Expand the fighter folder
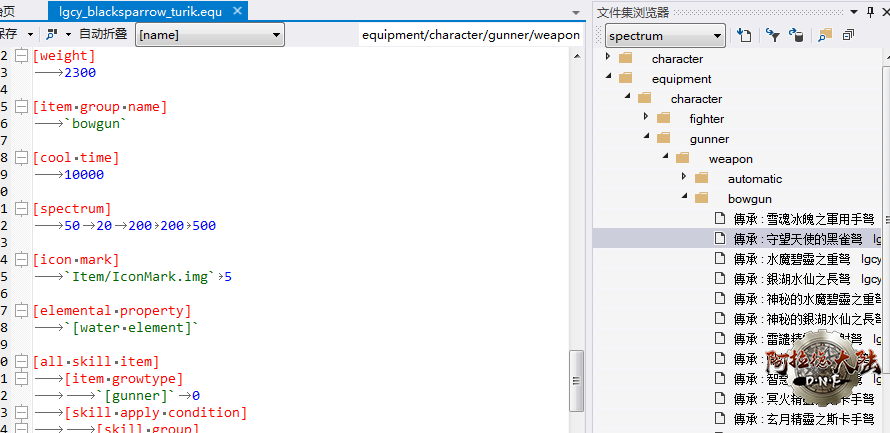Image resolution: width=890 pixels, height=433 pixels. click(x=647, y=118)
